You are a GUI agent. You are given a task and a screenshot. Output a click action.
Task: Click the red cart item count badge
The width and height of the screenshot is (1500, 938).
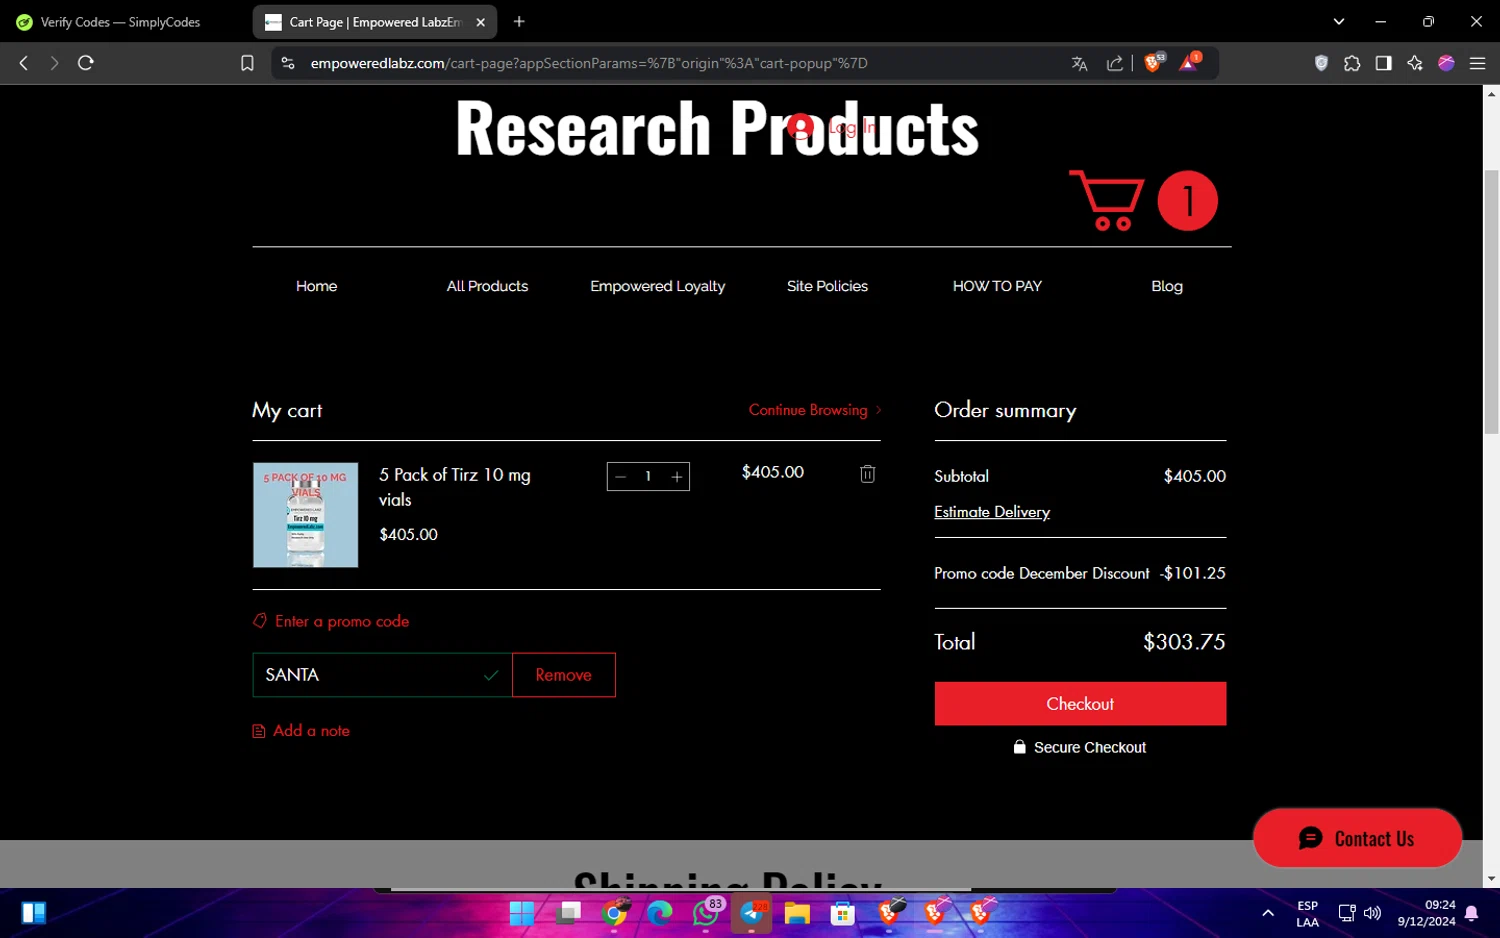tap(1188, 201)
